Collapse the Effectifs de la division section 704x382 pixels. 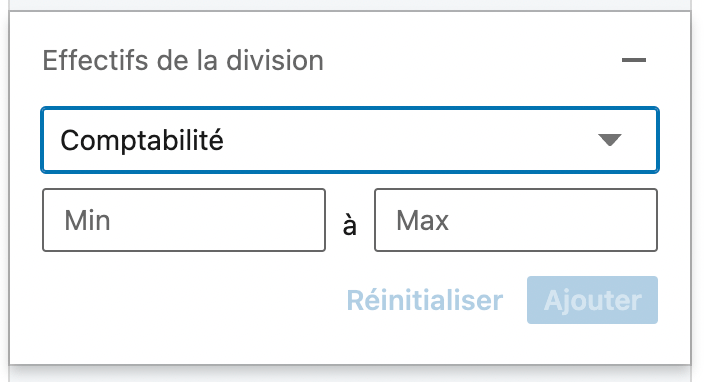[x=634, y=60]
